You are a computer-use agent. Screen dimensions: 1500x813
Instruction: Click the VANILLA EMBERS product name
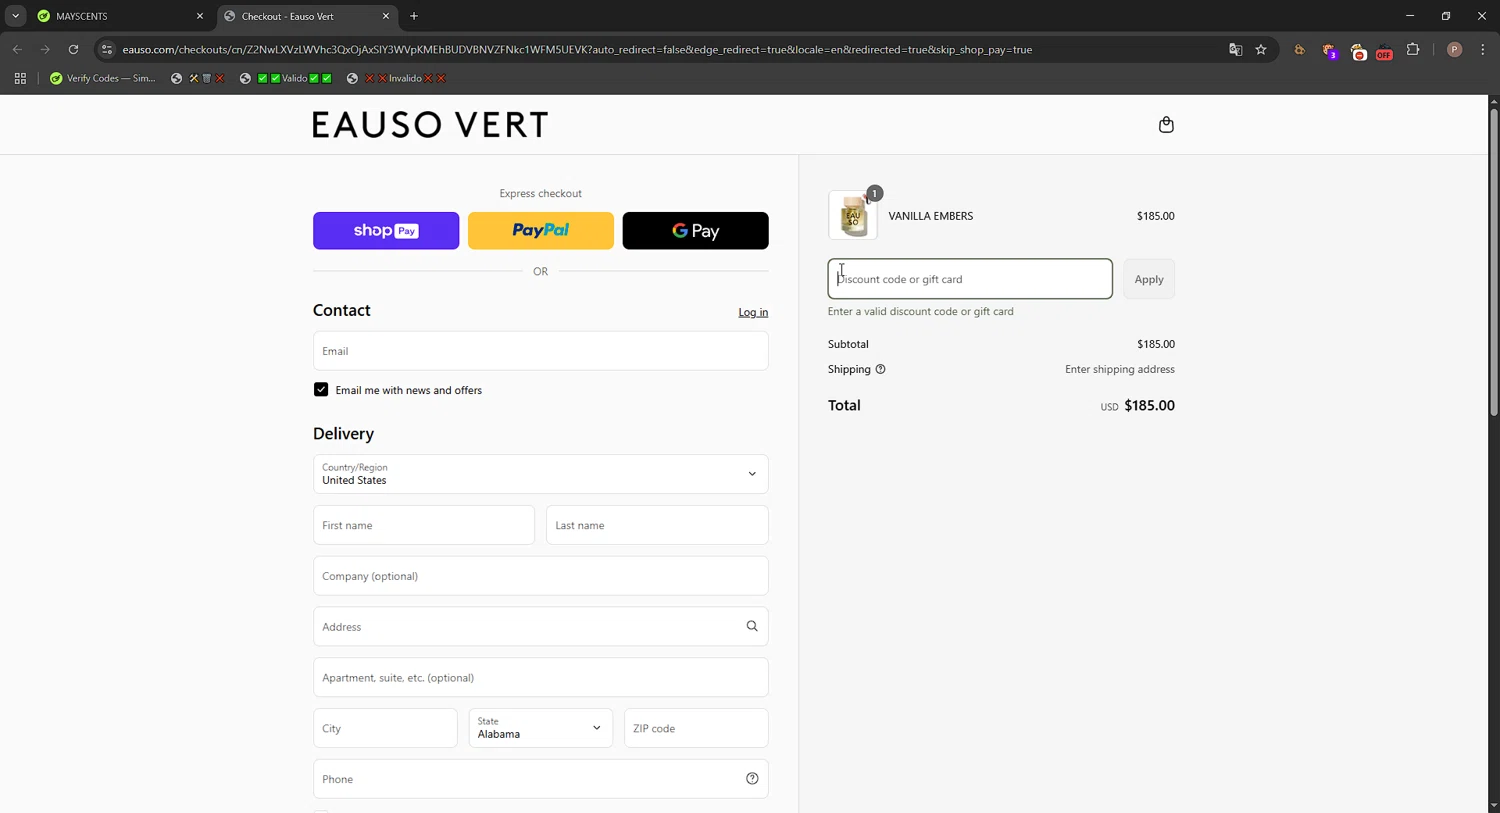click(931, 216)
